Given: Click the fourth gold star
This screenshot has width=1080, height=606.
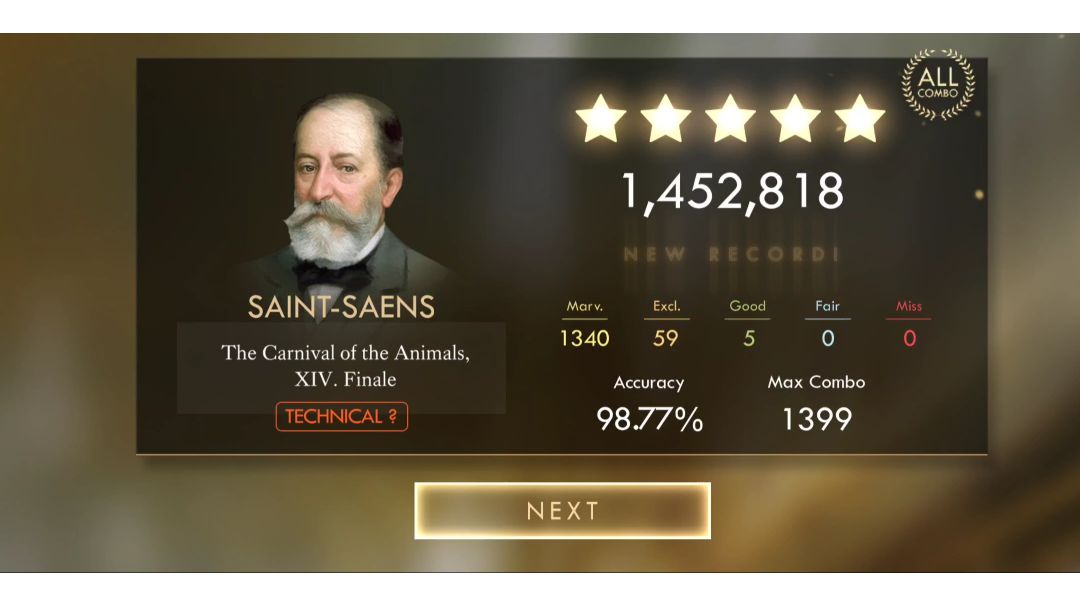Looking at the screenshot, I should [x=795, y=119].
